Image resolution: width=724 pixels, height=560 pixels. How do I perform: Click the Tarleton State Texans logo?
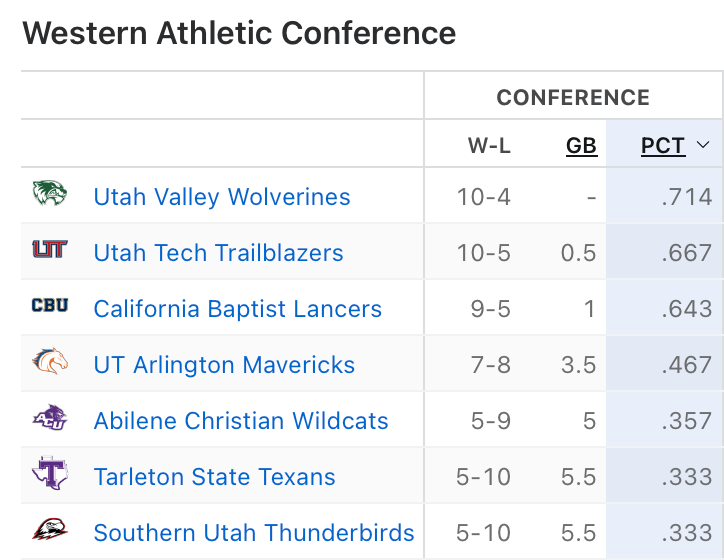(49, 473)
